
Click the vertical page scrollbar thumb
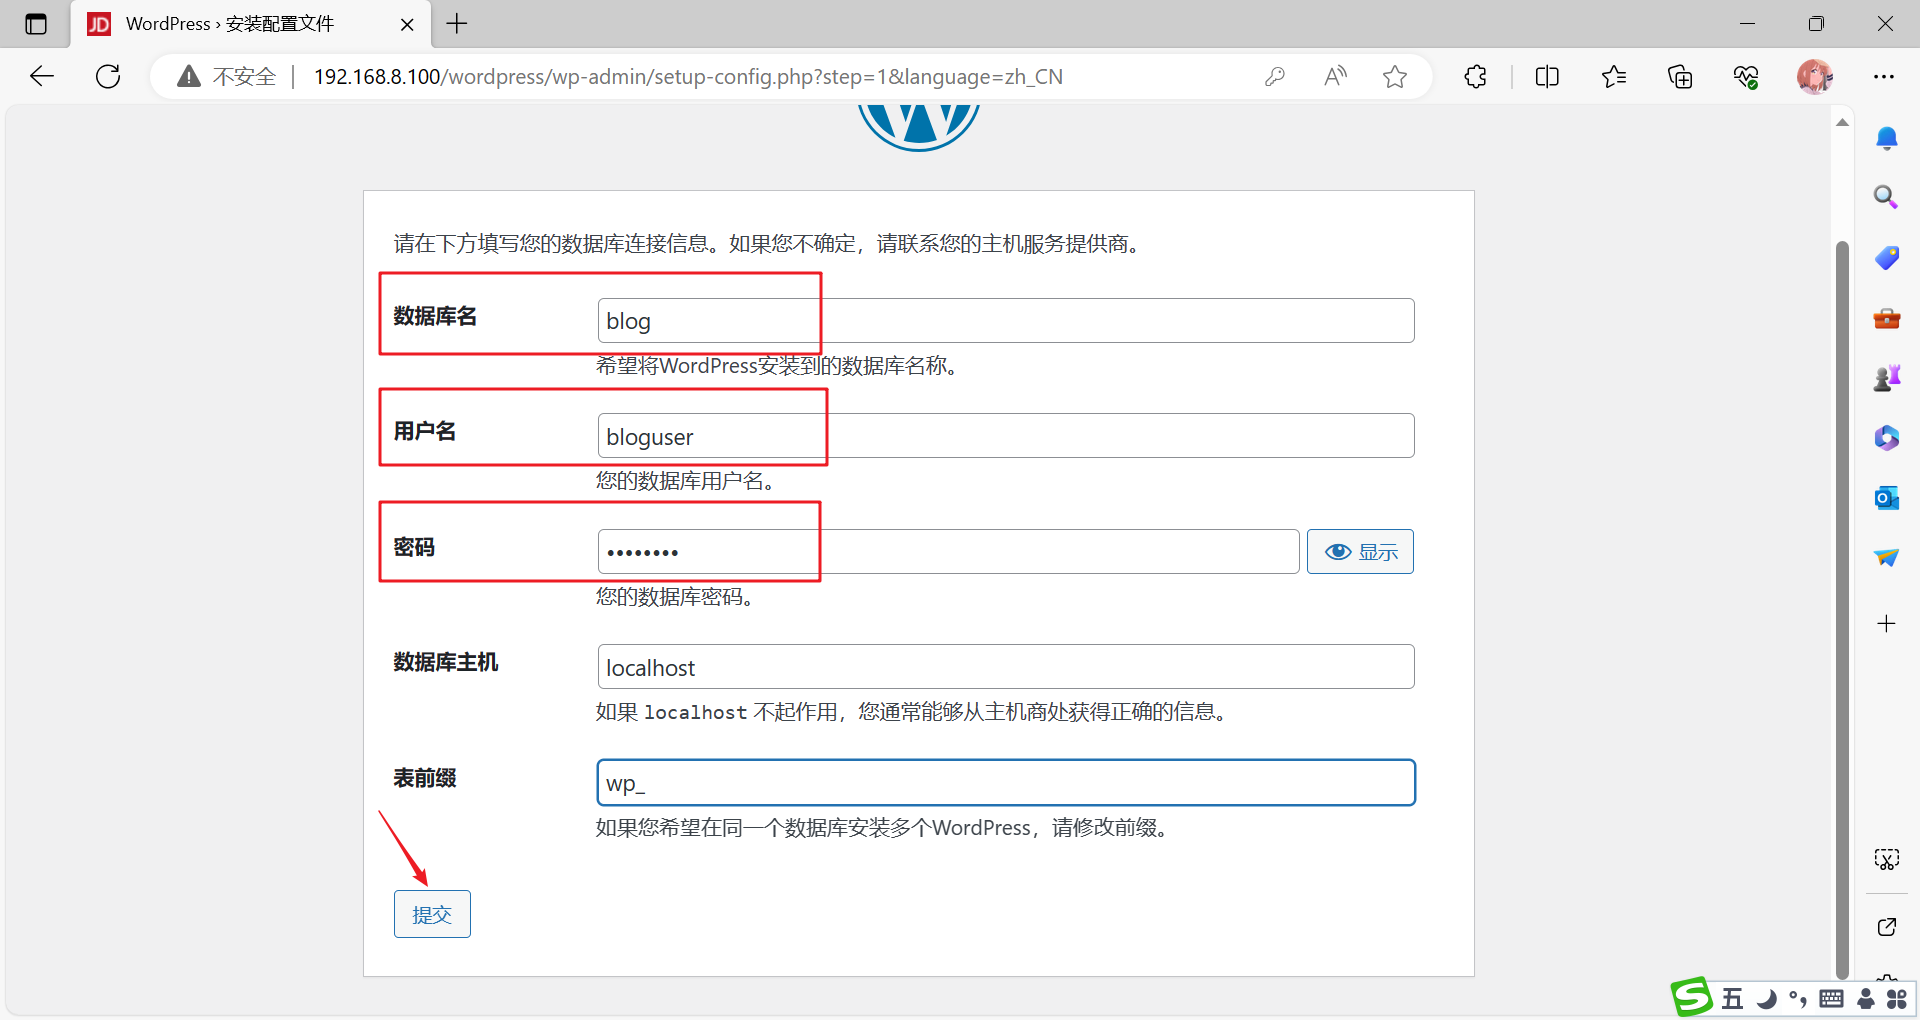coord(1842,610)
